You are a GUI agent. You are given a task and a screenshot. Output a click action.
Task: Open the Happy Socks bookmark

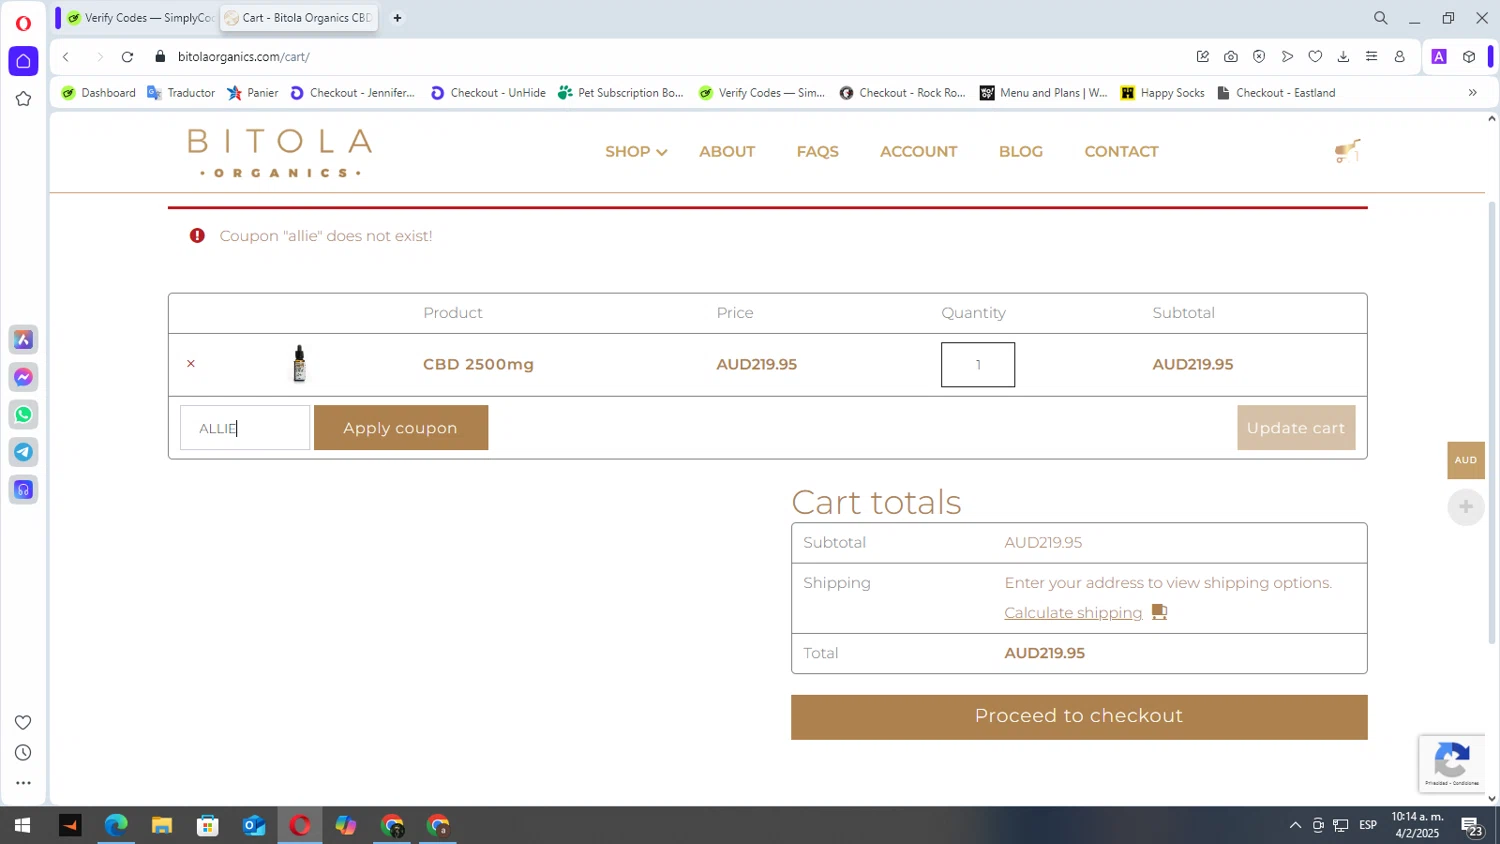click(1162, 93)
